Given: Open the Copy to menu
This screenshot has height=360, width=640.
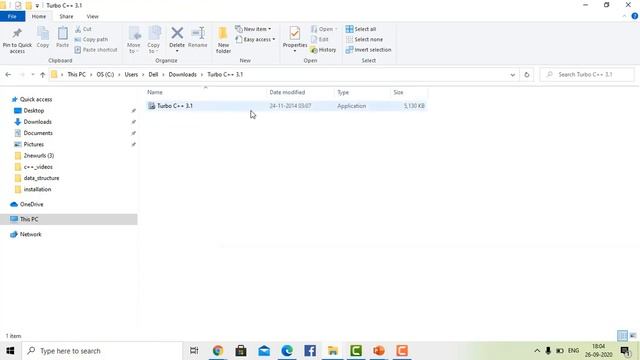Looking at the screenshot, I should 154,40.
